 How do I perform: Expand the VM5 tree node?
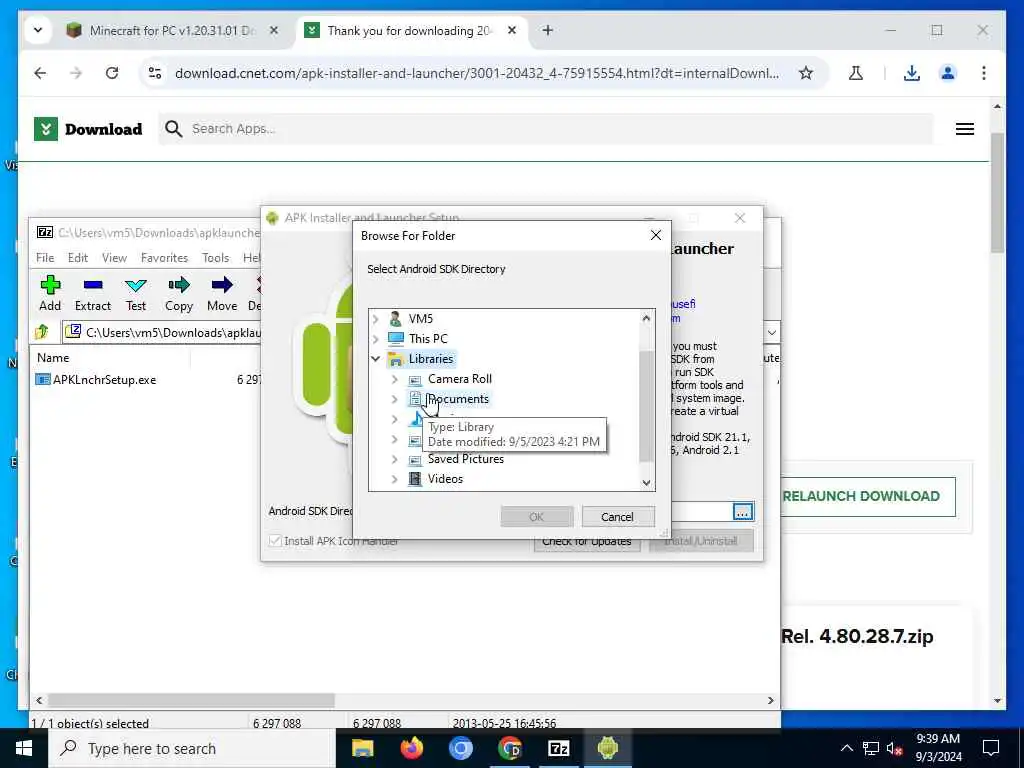point(376,319)
